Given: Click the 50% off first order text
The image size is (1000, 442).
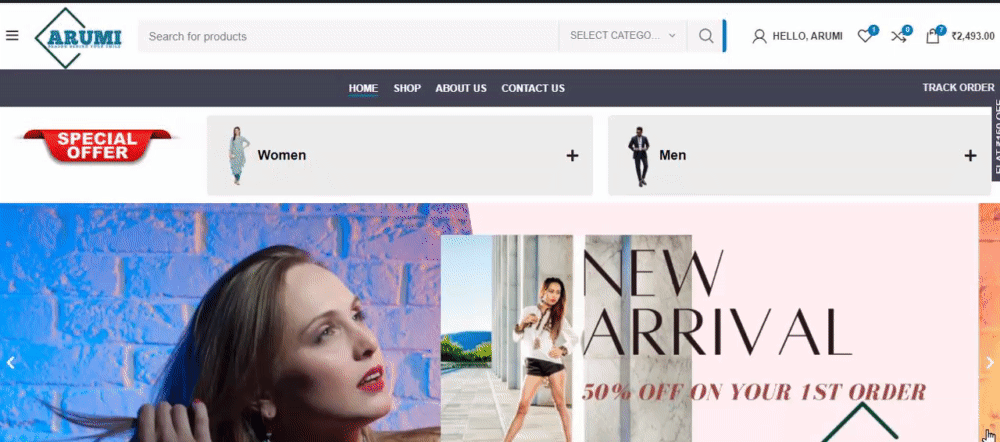Looking at the screenshot, I should click(x=753, y=392).
